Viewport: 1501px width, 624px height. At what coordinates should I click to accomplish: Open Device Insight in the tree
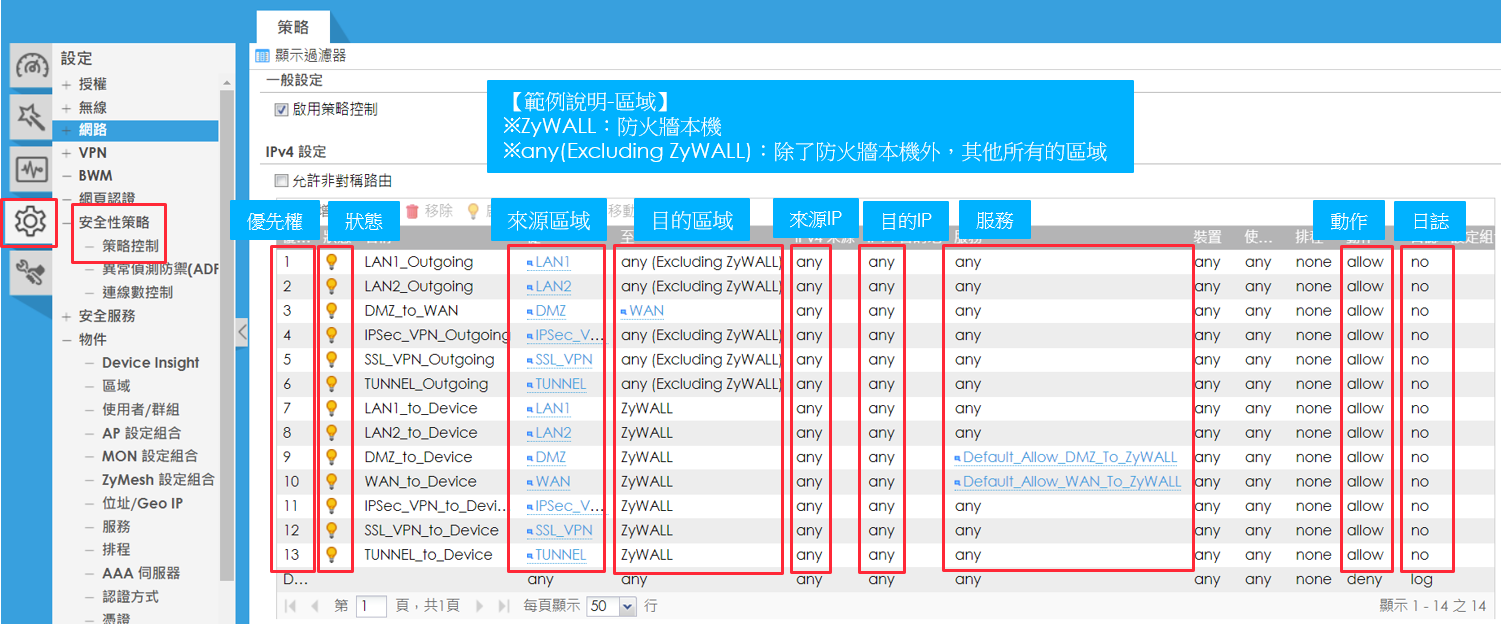(x=150, y=363)
